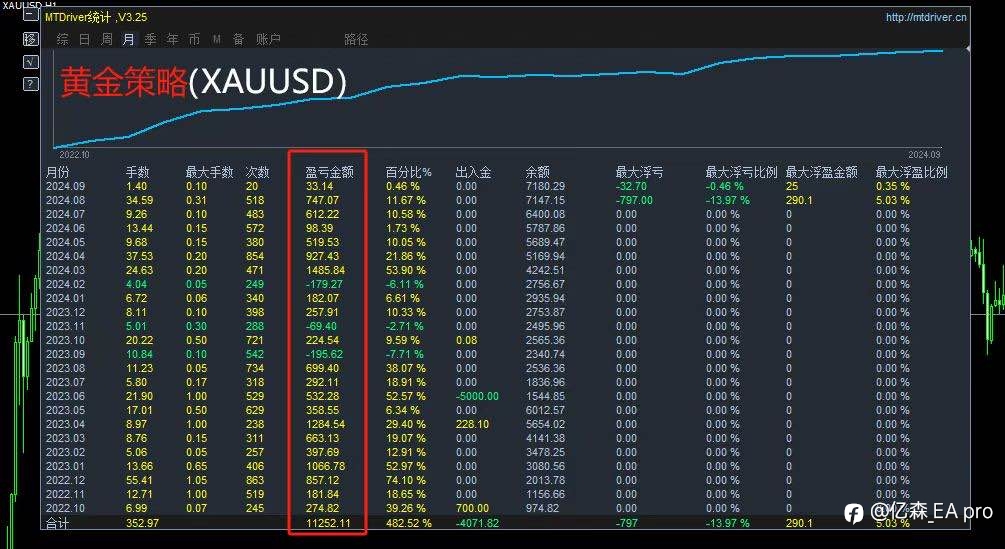
Task: Click the loss value -179.27
Action: 324,284
